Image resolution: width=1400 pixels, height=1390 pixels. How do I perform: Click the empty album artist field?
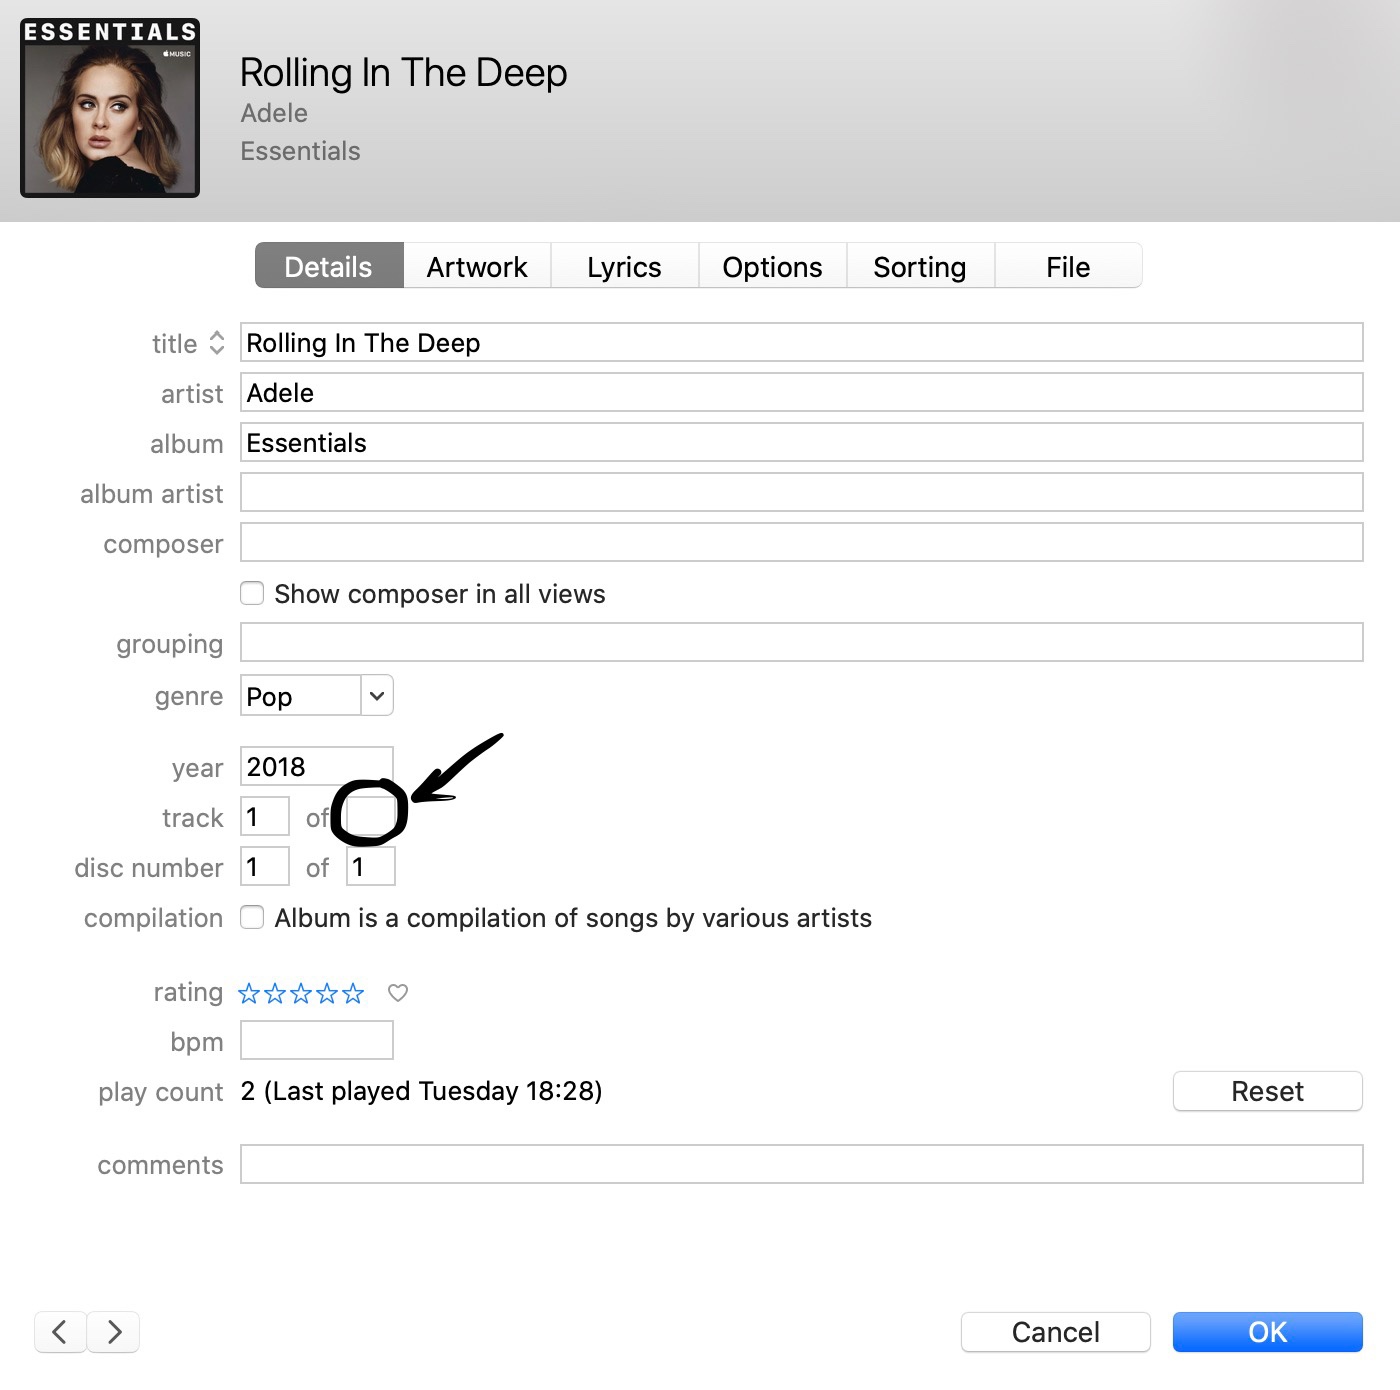pyautogui.click(x=802, y=492)
